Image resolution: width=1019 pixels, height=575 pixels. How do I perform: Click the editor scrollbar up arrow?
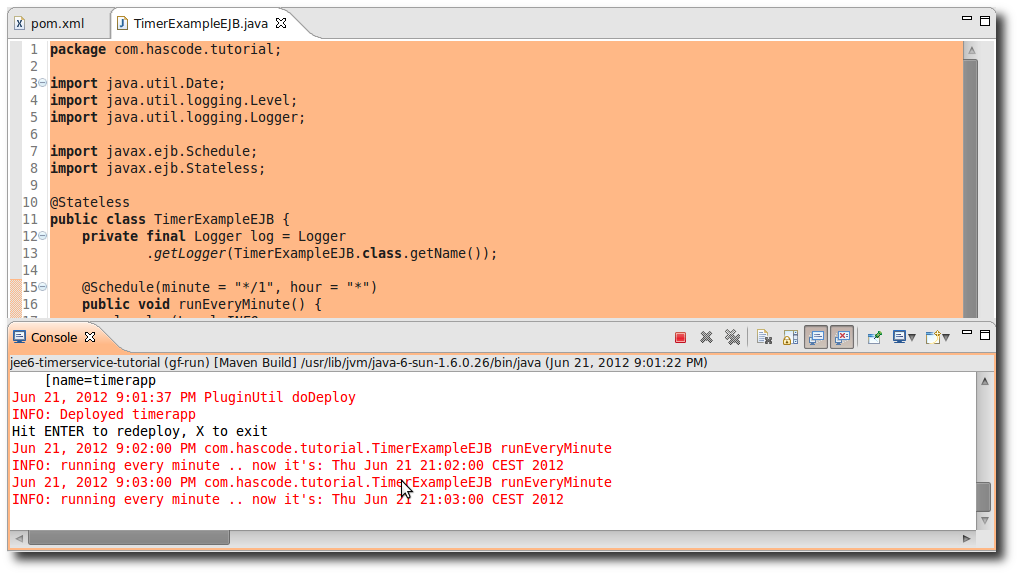click(x=972, y=50)
